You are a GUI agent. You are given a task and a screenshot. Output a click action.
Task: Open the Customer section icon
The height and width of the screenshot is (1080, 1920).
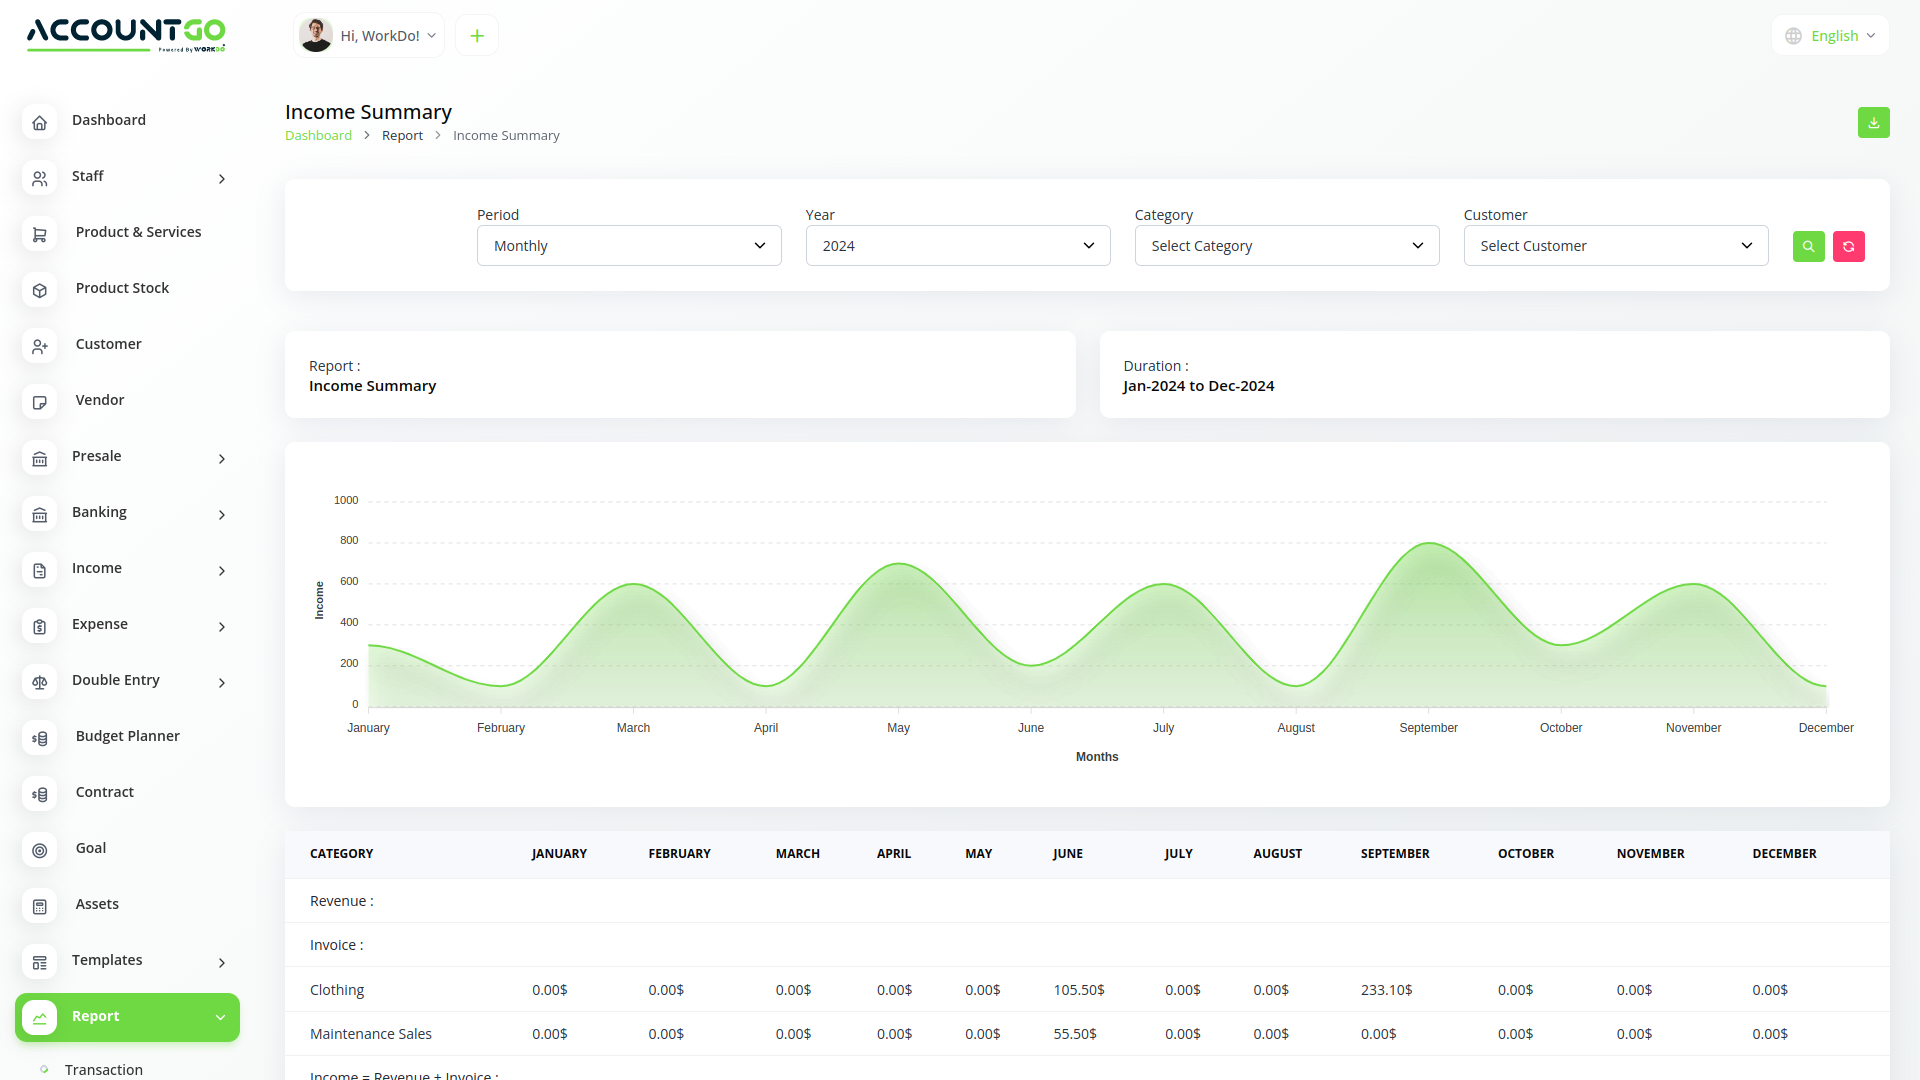click(x=39, y=346)
